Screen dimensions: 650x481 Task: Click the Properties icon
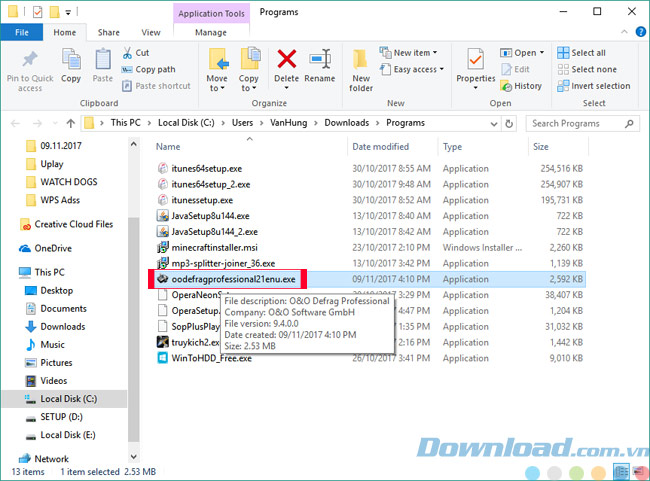(x=475, y=59)
